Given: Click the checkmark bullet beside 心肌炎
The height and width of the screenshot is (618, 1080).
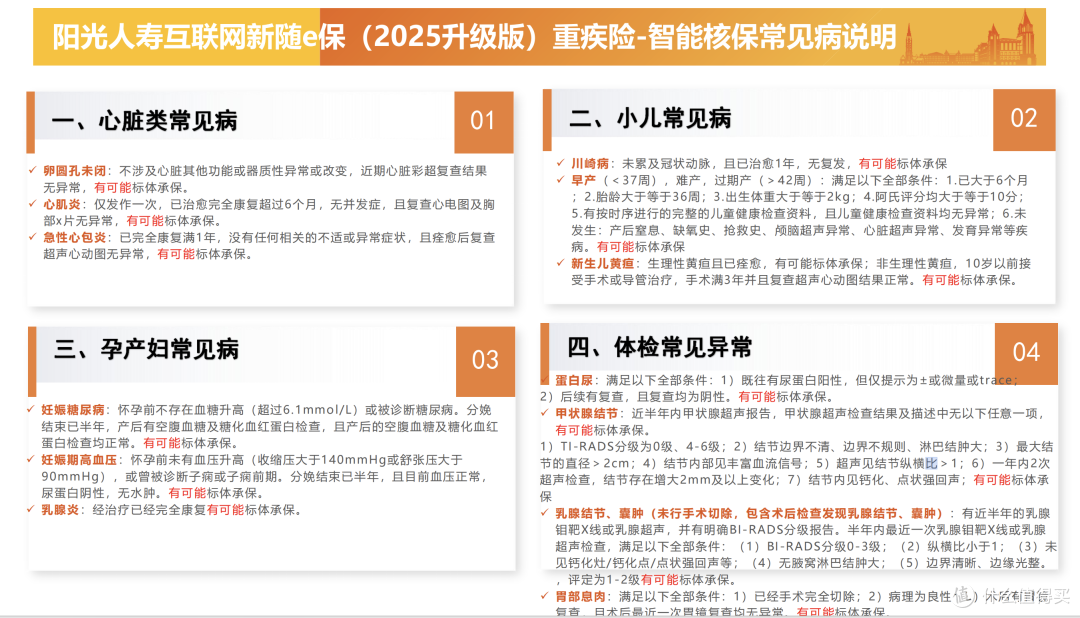Looking at the screenshot, I should point(32,204).
